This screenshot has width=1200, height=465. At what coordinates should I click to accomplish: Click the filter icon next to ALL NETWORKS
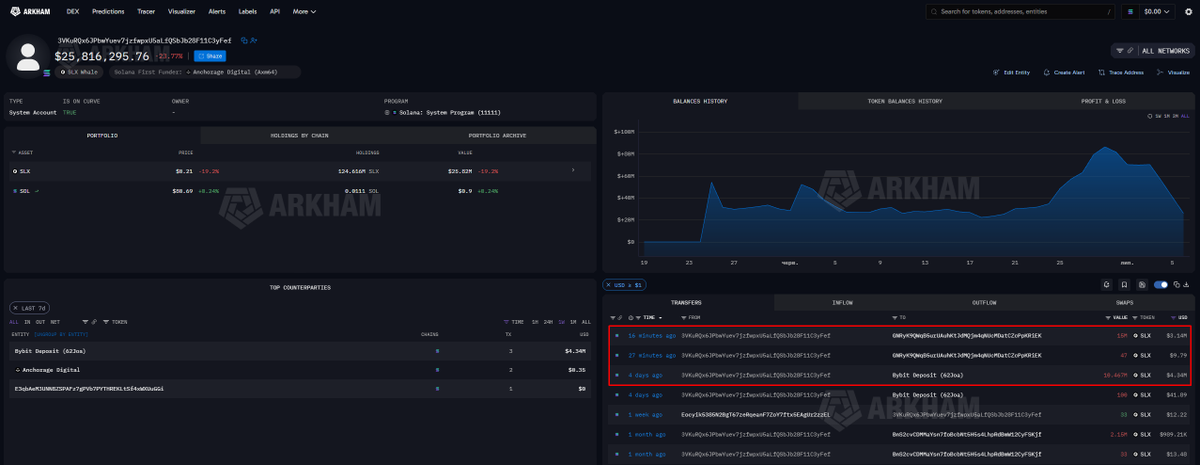1120,50
